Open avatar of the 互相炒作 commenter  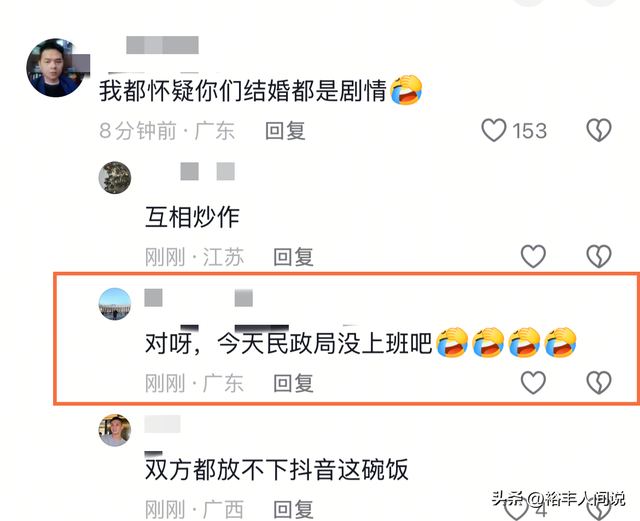pyautogui.click(x=115, y=178)
